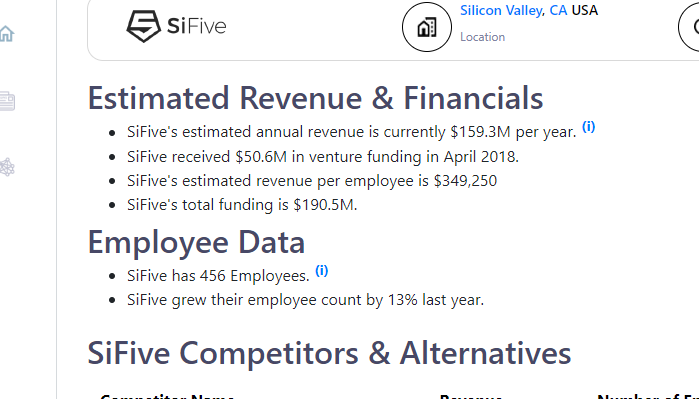Viewport: 699px width, 399px height.
Task: Click the SiFive Competitors & Alternatives heading
Action: (329, 354)
